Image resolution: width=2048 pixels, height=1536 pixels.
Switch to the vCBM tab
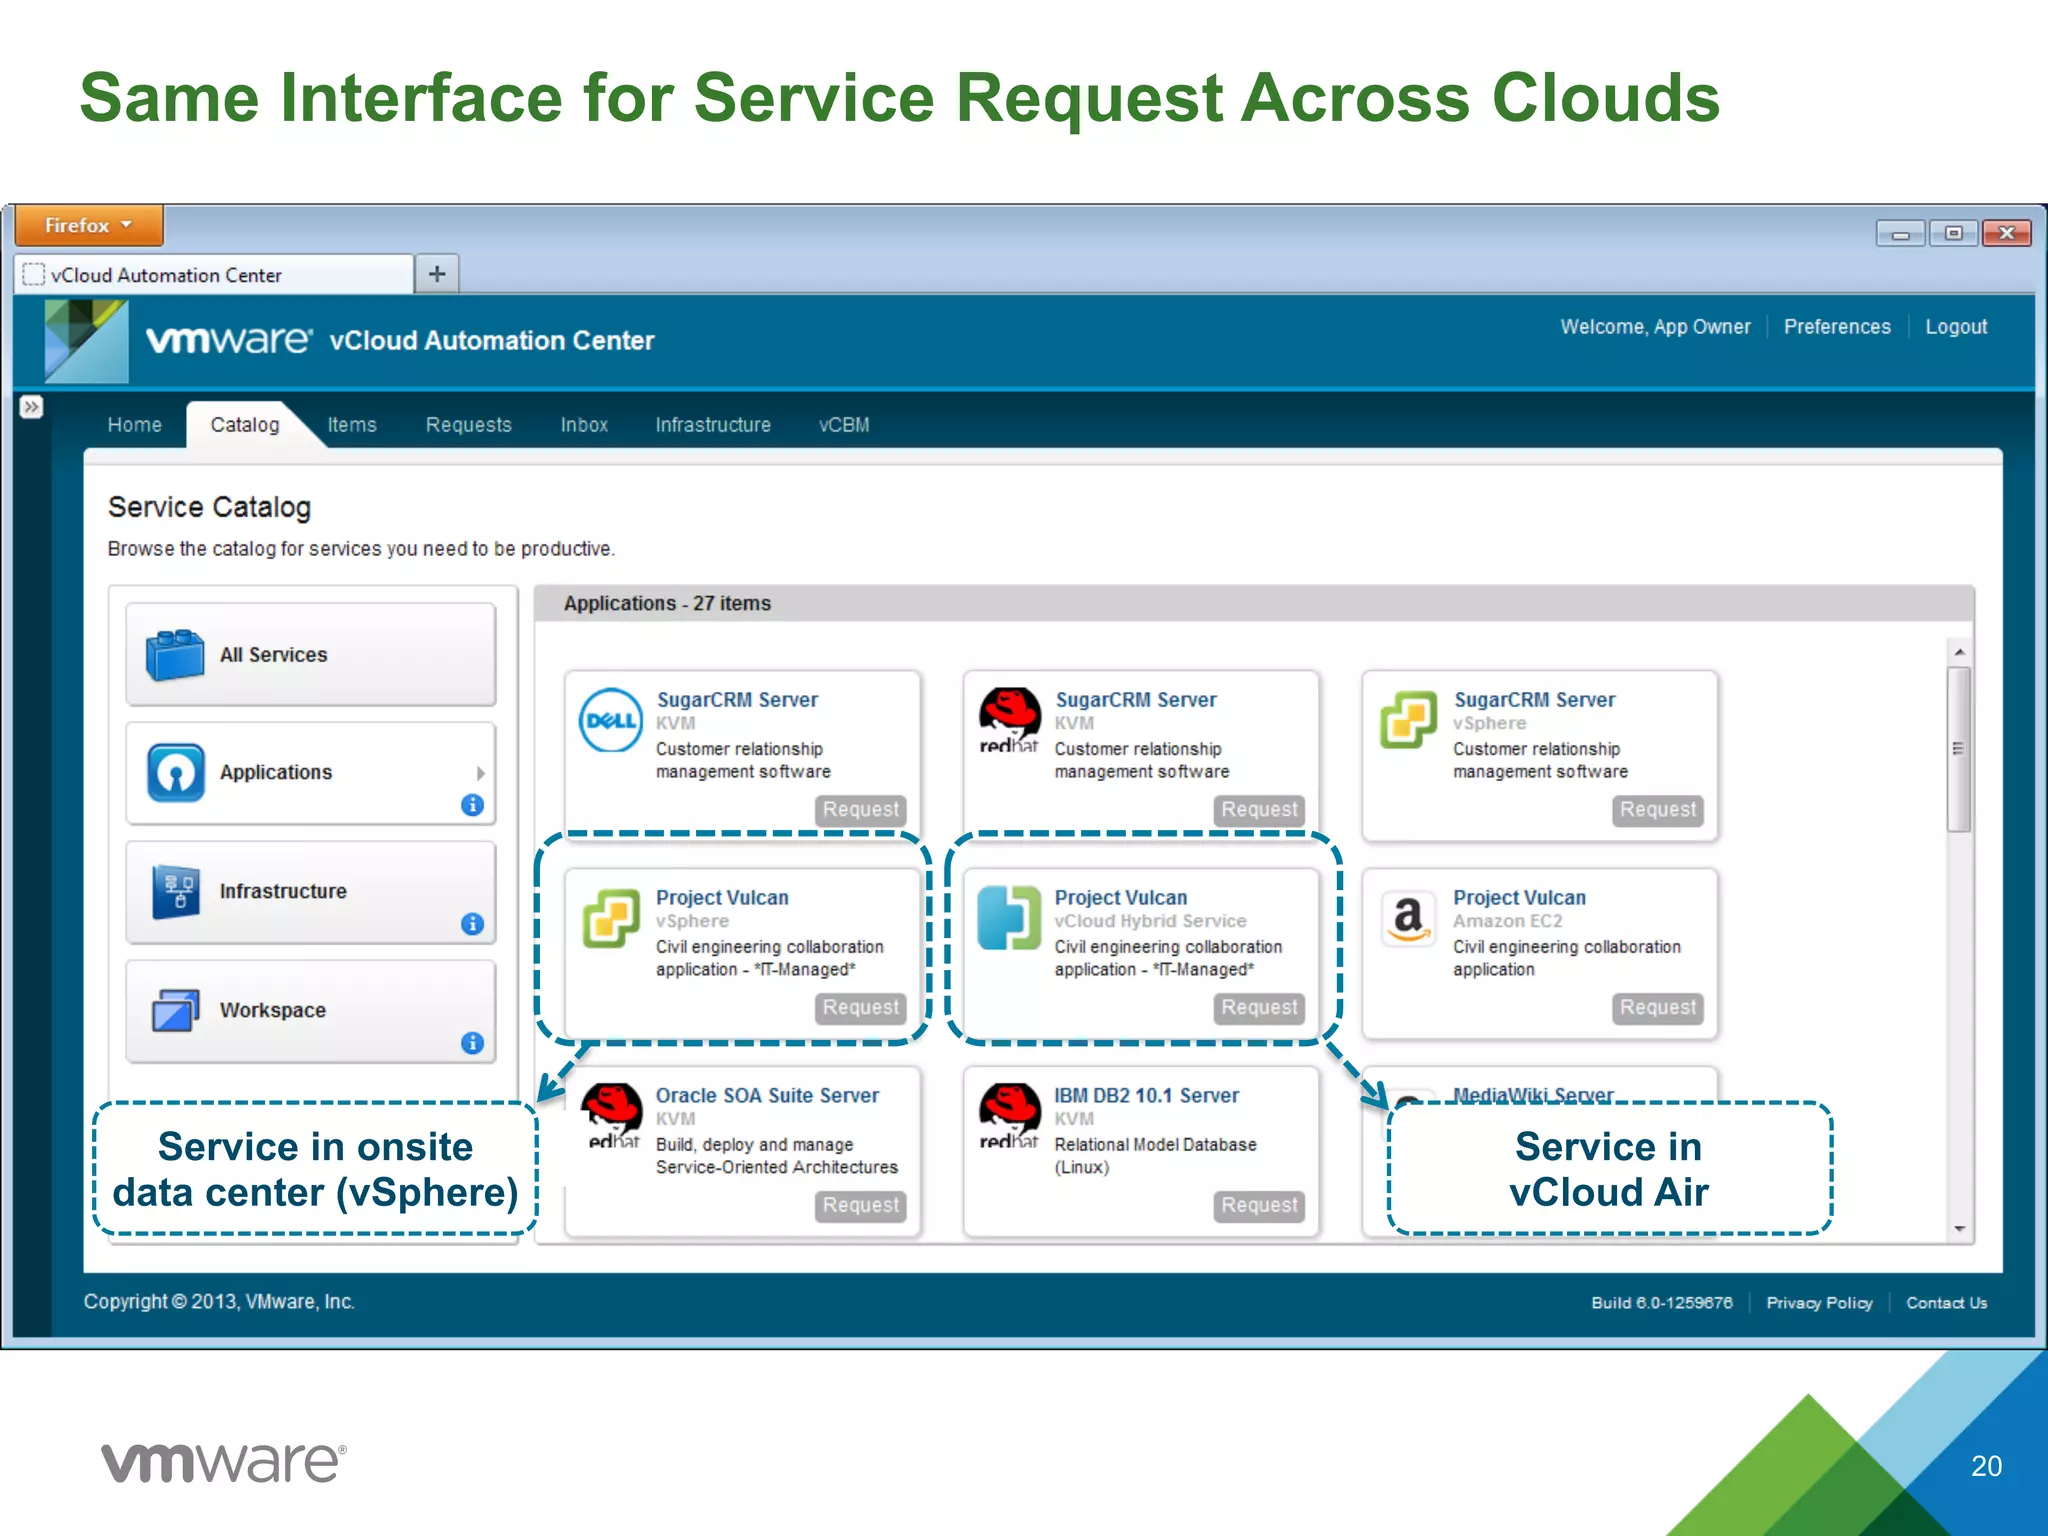tap(844, 425)
